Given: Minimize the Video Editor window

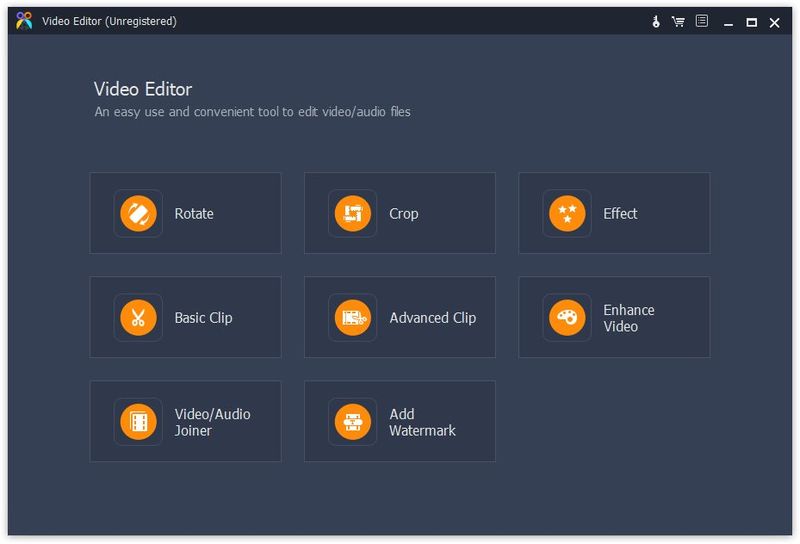Looking at the screenshot, I should click(728, 22).
